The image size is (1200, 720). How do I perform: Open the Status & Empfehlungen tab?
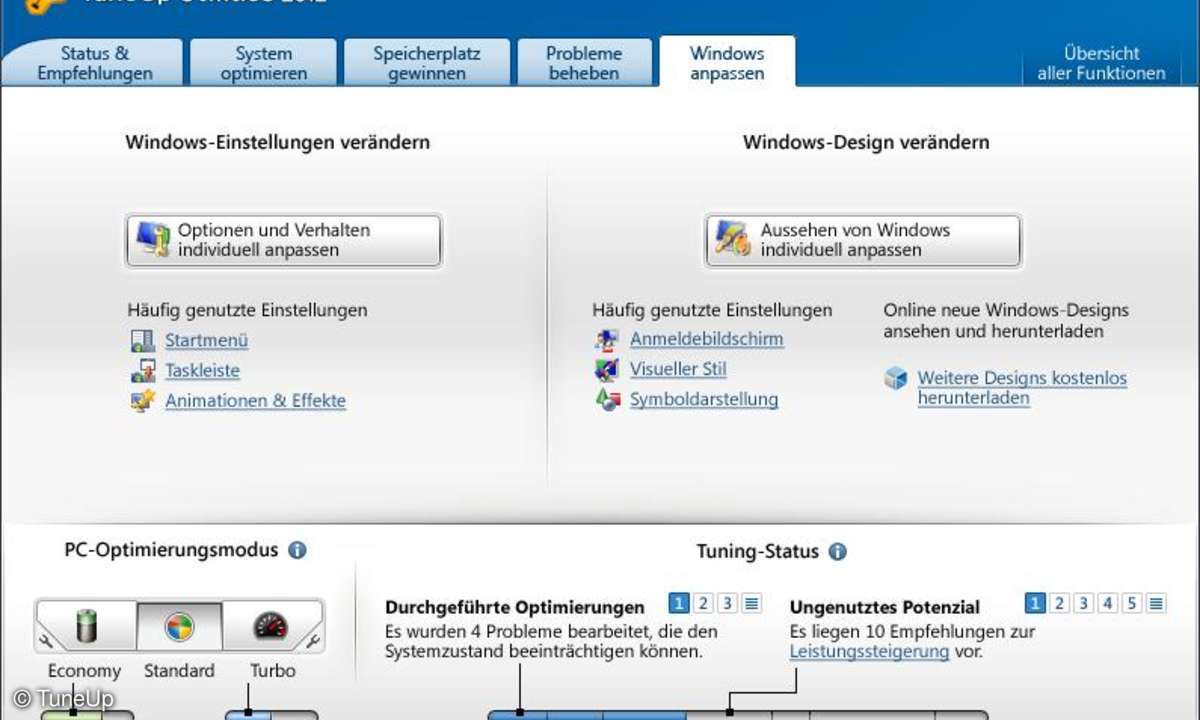(x=94, y=63)
